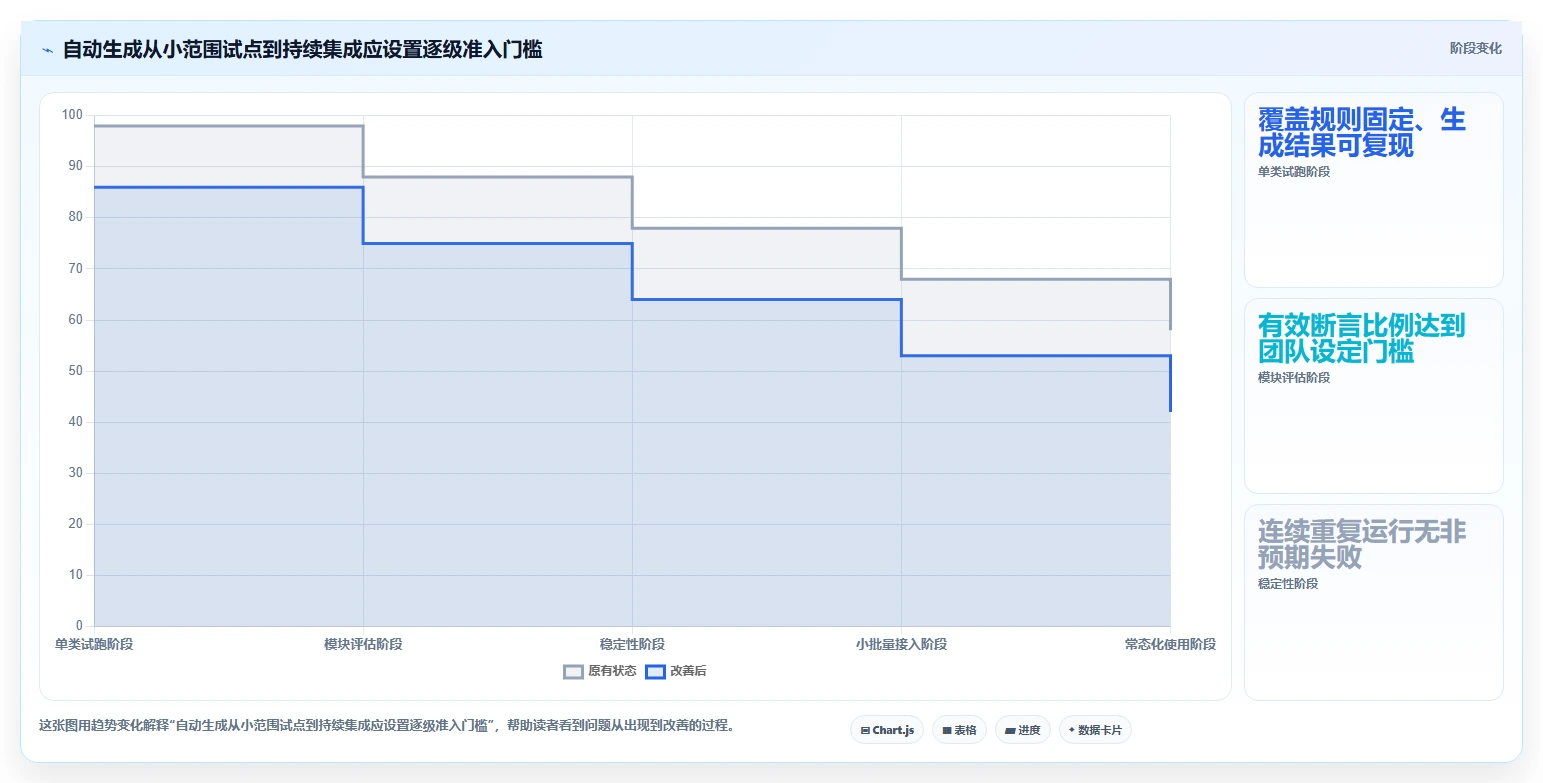This screenshot has height=783, width=1543.
Task: Click 稳定性阶段 caption in the third card
Action: [x=1288, y=584]
